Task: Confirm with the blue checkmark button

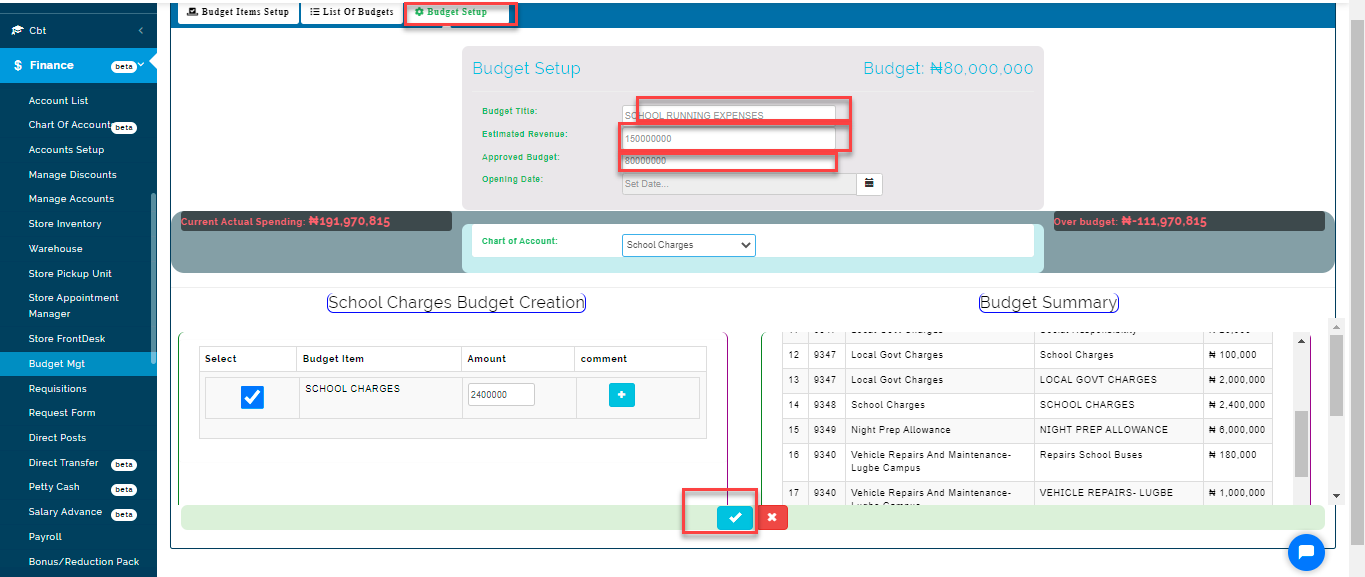Action: click(x=735, y=518)
